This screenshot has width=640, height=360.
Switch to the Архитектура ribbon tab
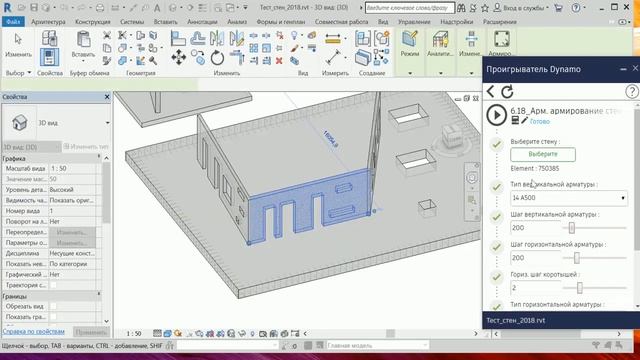coord(48,22)
